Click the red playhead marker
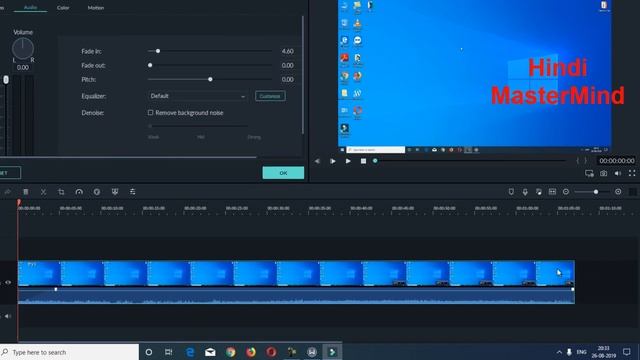640x360 pixels. (18, 203)
